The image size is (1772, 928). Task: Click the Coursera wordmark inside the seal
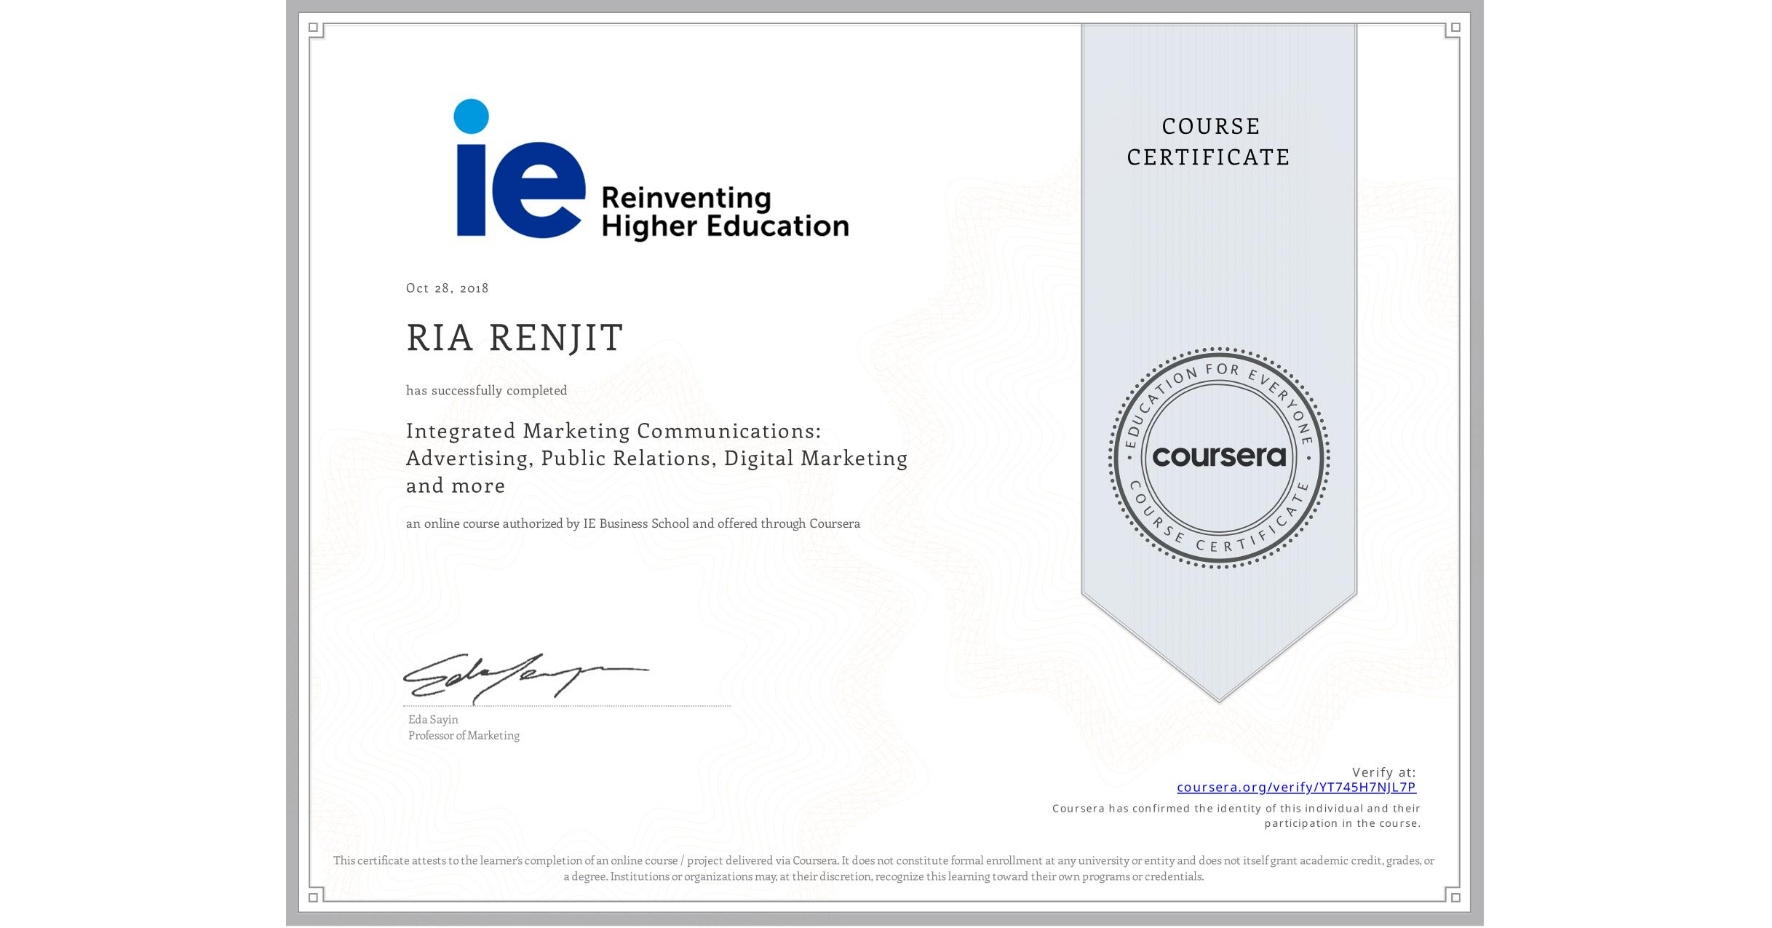click(1220, 458)
